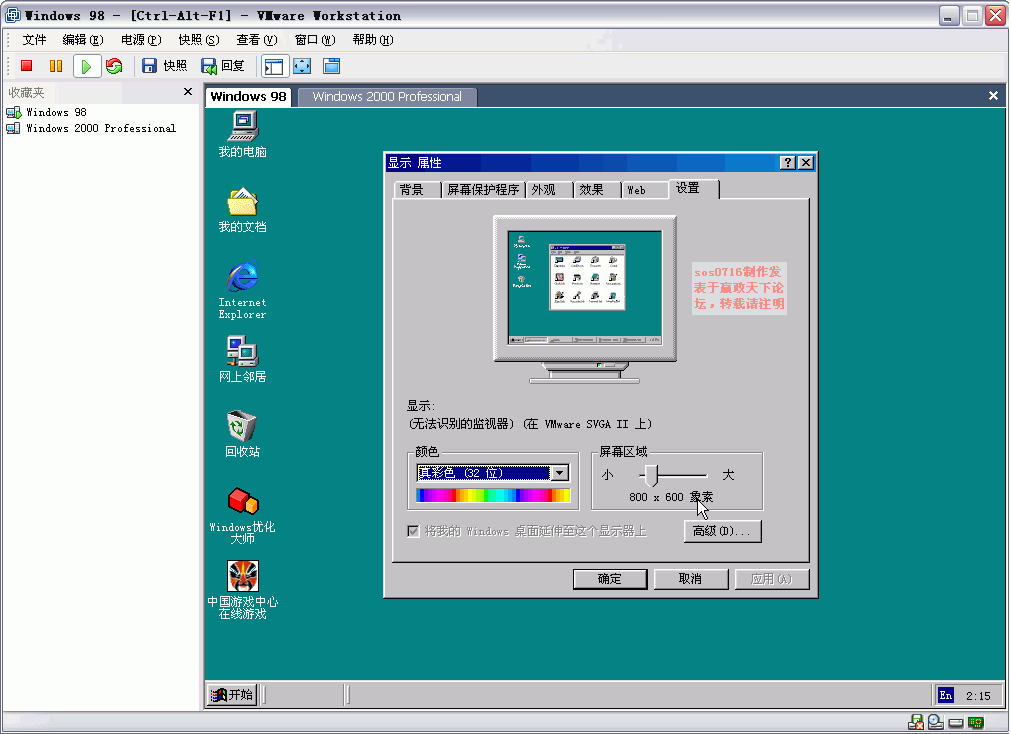Open the 编辑 menu
This screenshot has height=734, width=1011.
click(83, 40)
